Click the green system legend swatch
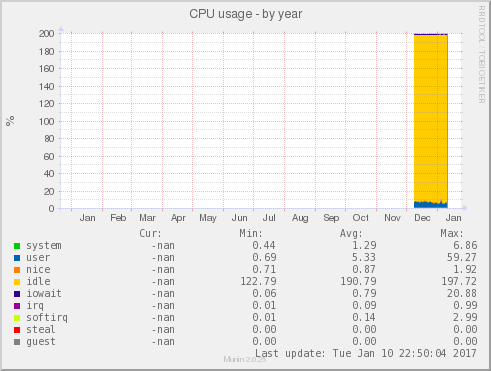 tap(17, 246)
